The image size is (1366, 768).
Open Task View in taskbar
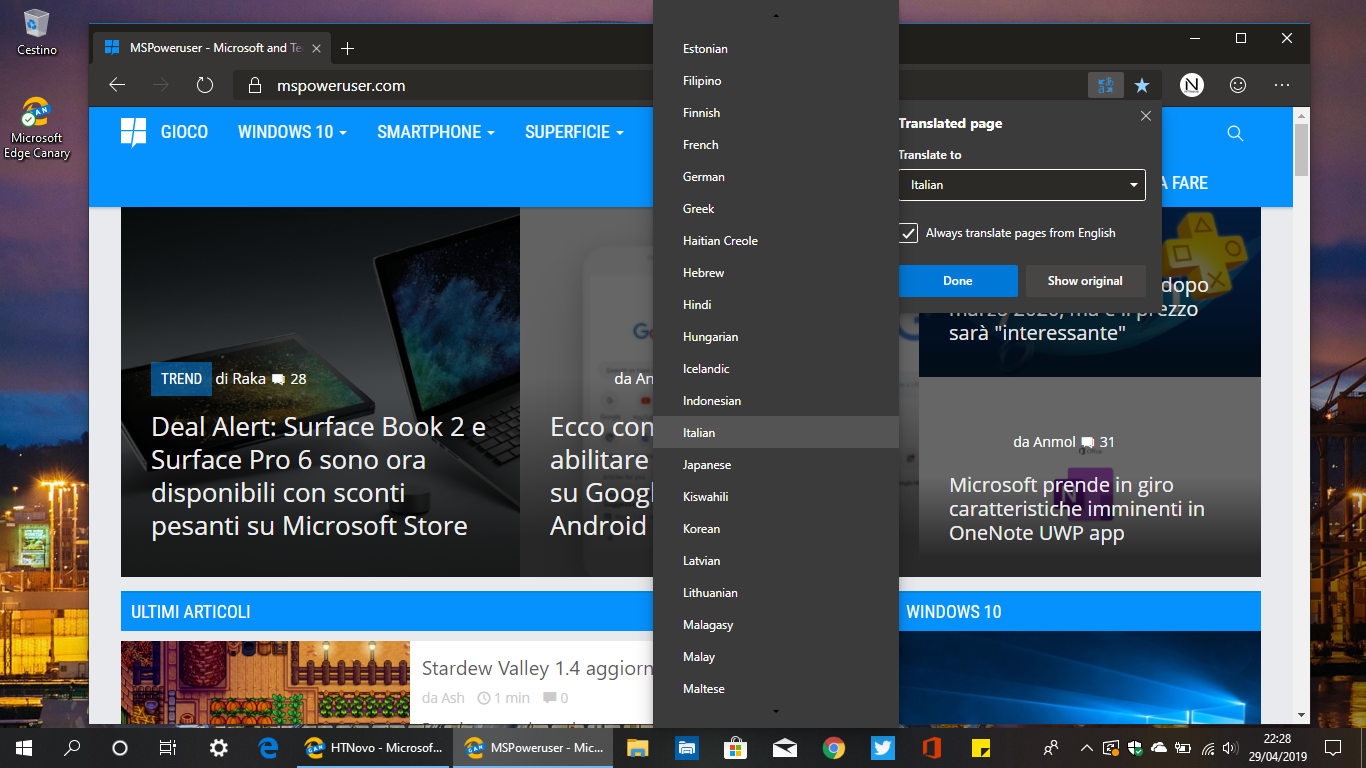pos(168,748)
